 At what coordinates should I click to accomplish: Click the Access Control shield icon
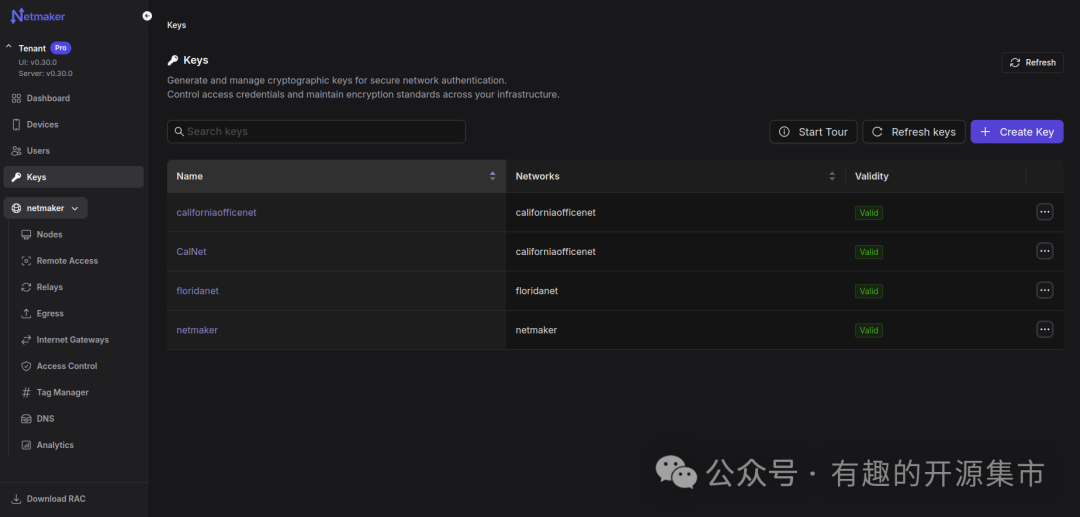point(27,366)
